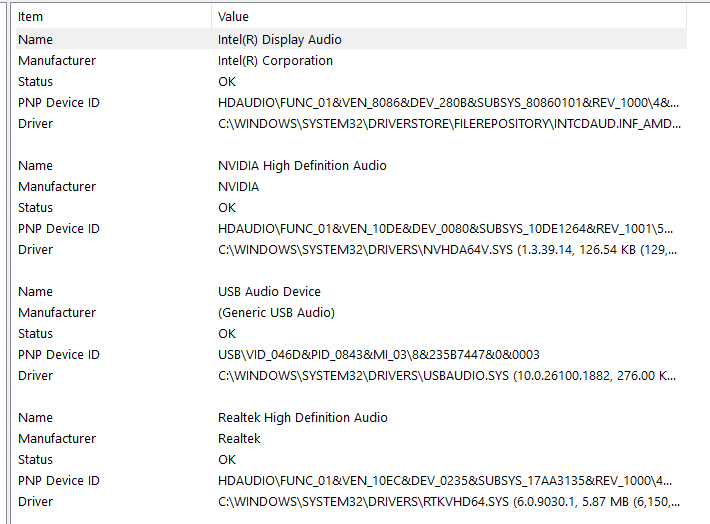Select the Intel PNP Device ID with VEN_8086

coord(351,103)
